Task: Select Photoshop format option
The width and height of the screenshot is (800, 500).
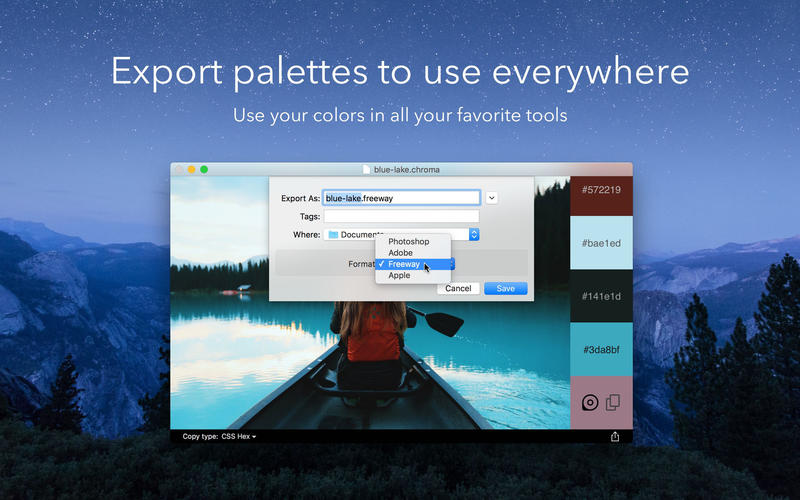Action: point(413,241)
